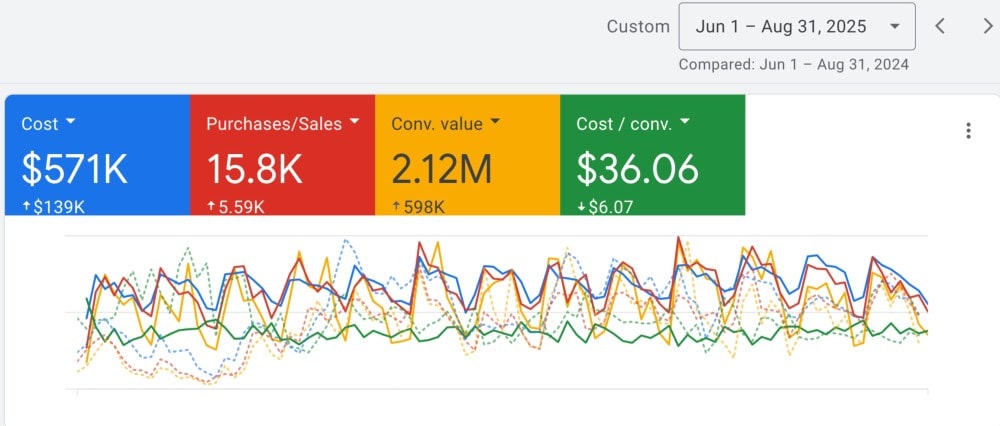Screen dimensions: 1000x426
Task: Select the $36.06 cost per conversion figure
Action: 637,170
